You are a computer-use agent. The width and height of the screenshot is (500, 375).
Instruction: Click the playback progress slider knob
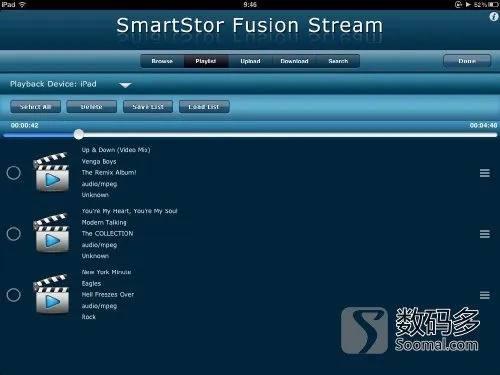pos(79,134)
